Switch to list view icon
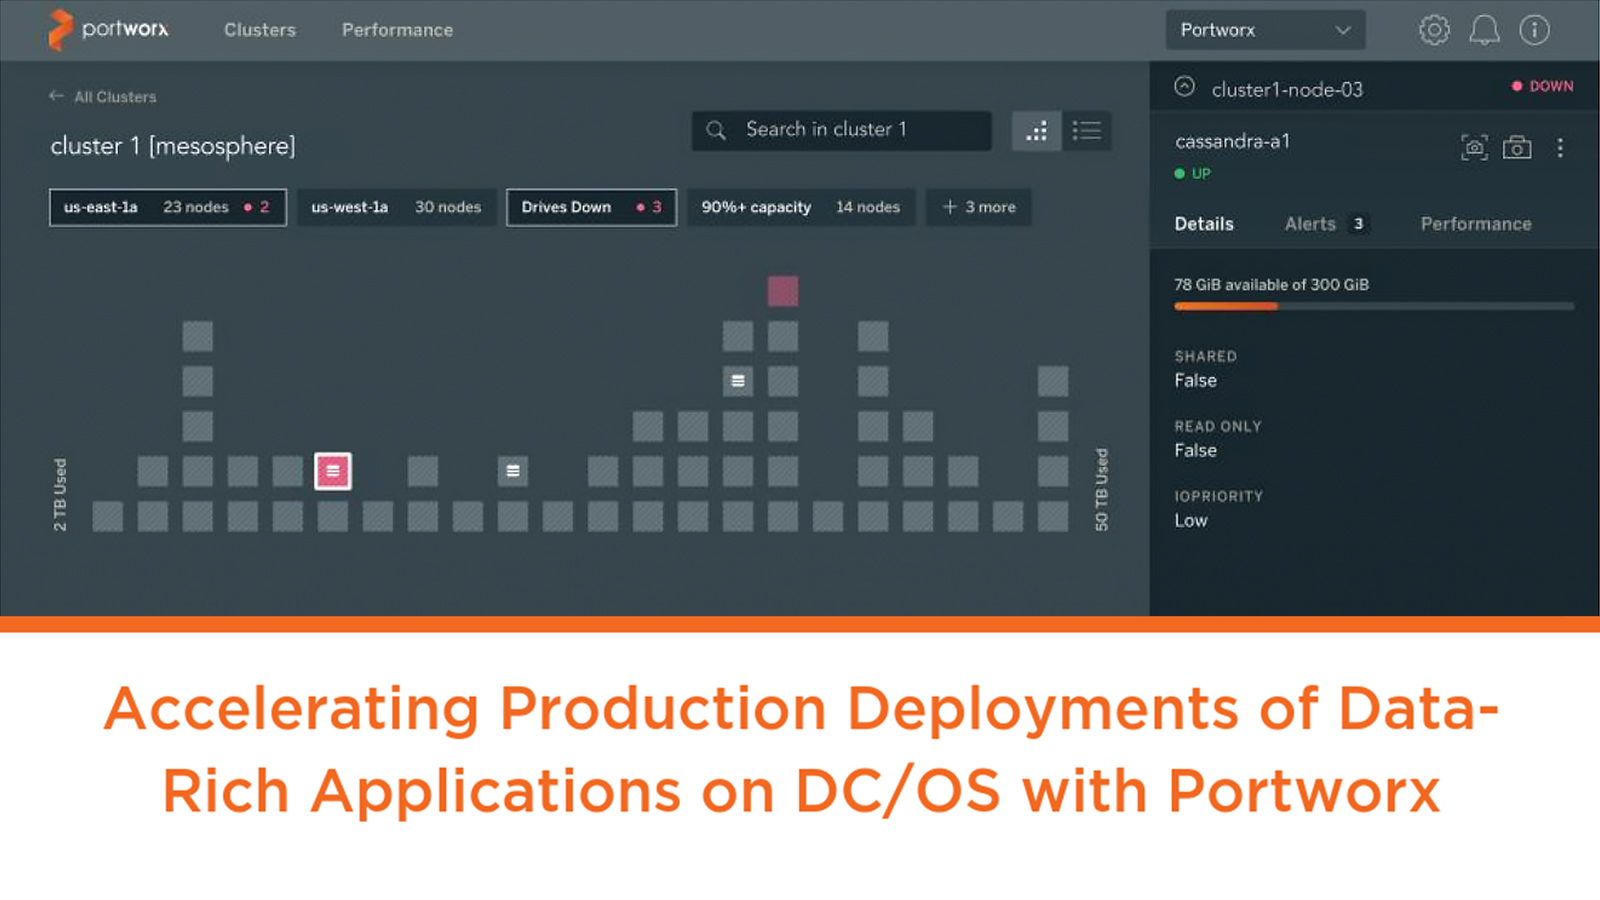This screenshot has width=1600, height=900. click(1087, 131)
